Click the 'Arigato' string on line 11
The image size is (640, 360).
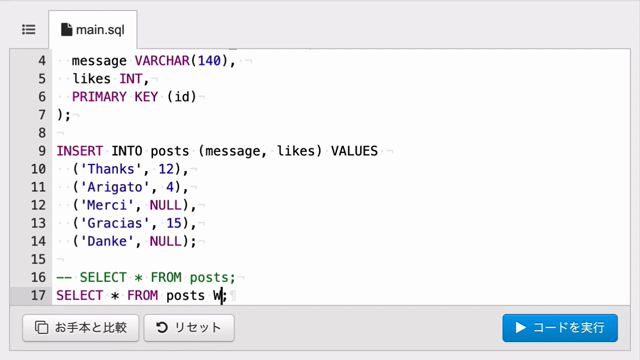(x=115, y=187)
